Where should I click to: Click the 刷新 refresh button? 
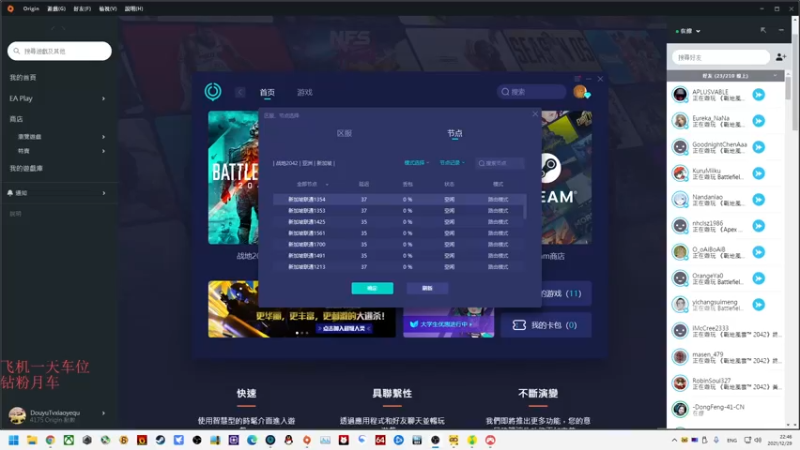pos(427,288)
